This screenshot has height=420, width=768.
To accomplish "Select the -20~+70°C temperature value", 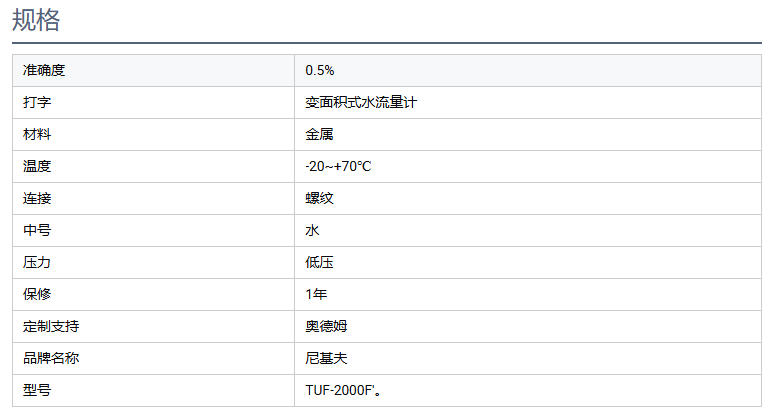I will pyautogui.click(x=338, y=166).
